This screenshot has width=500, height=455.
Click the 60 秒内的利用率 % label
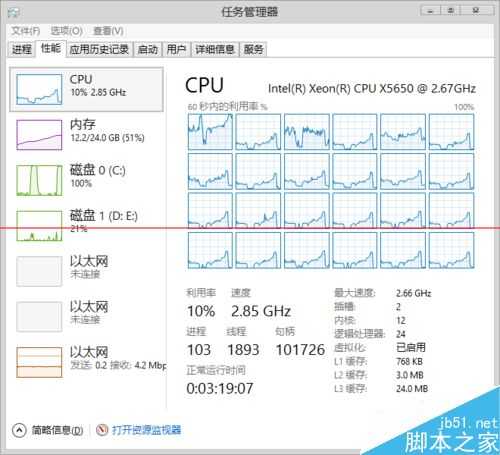pyautogui.click(x=228, y=107)
